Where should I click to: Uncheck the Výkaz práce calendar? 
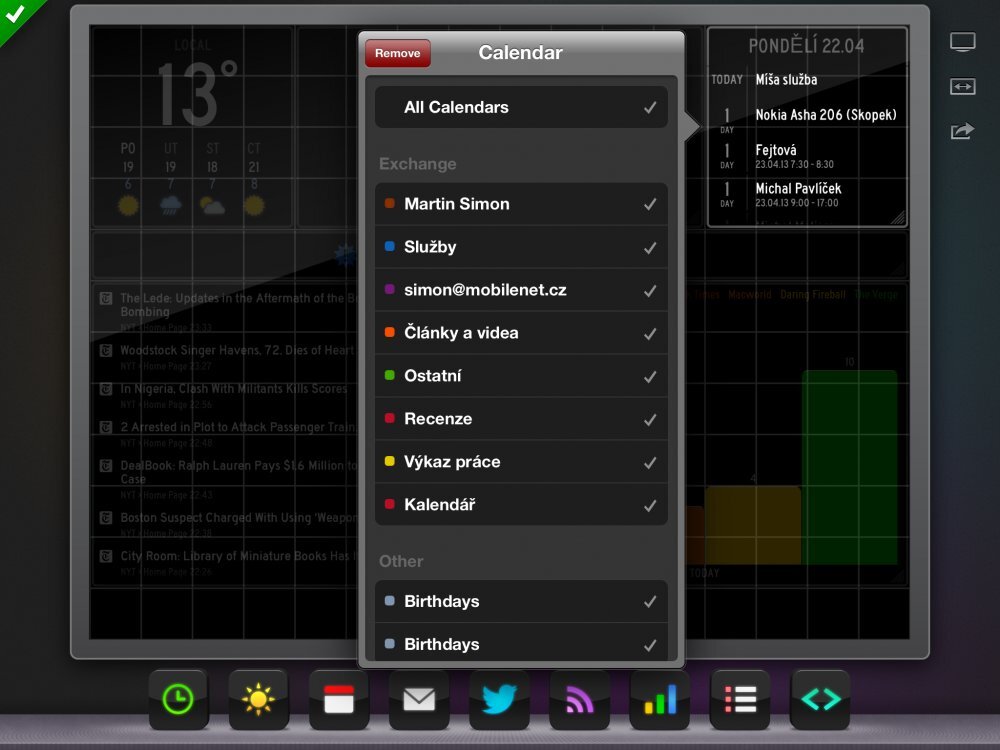(520, 461)
